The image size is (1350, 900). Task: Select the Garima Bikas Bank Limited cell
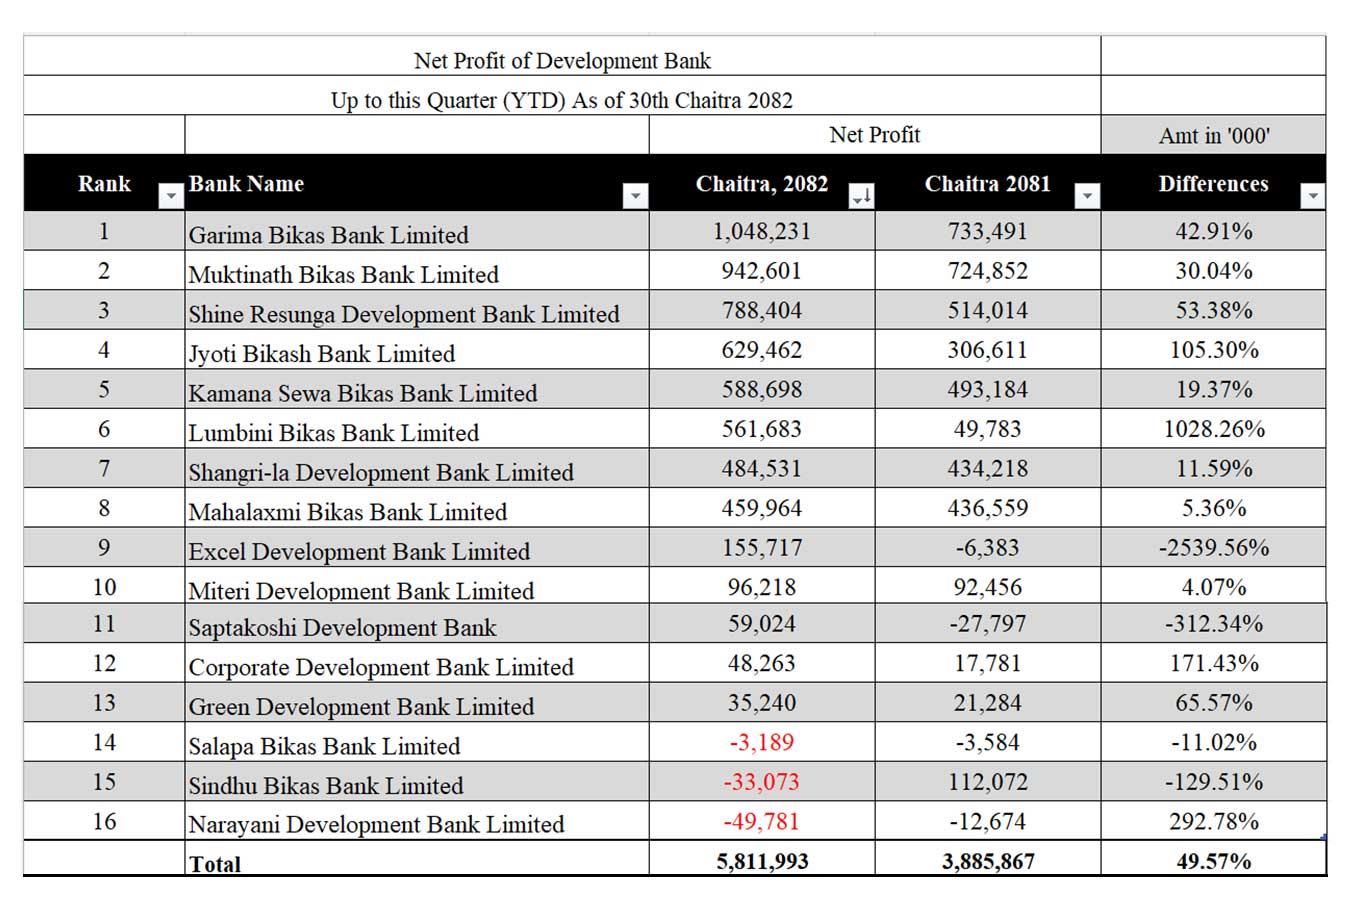328,235
